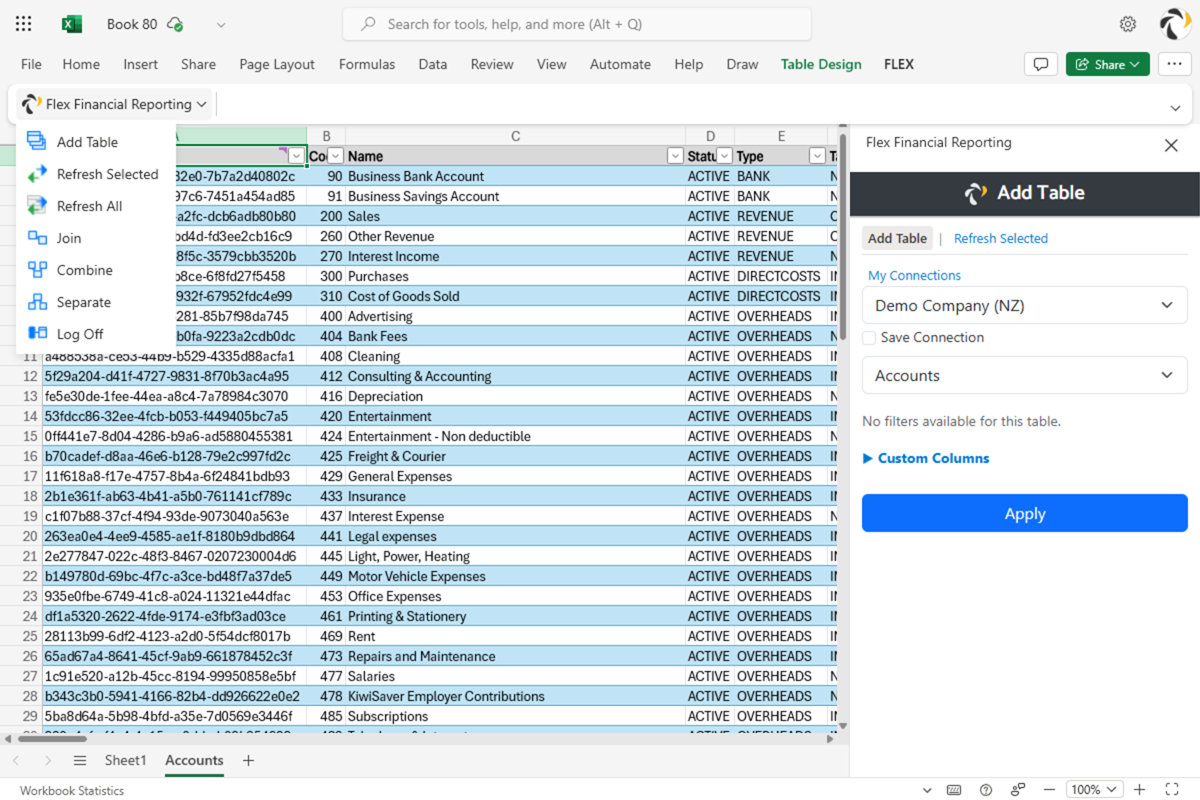Click the Combine tables icon

tap(36, 270)
